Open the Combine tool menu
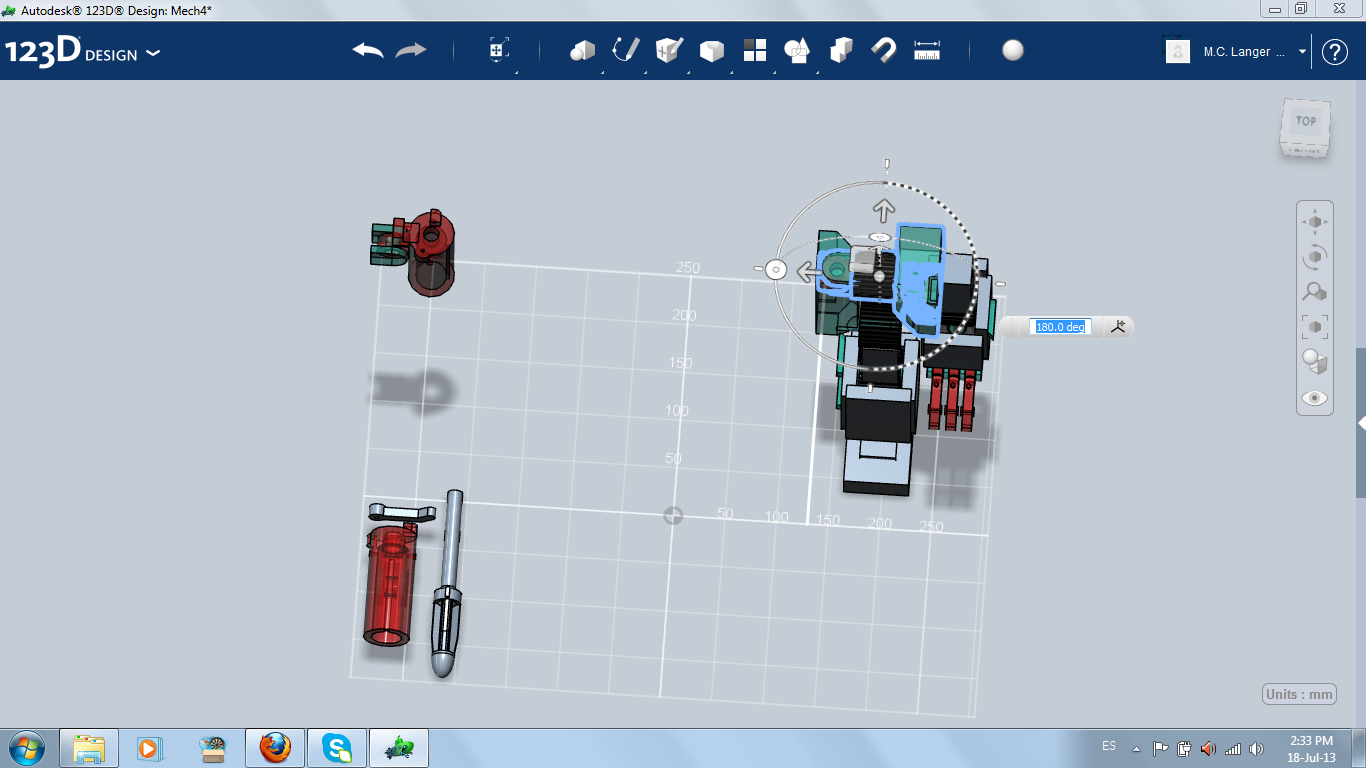The height and width of the screenshot is (768, 1366). click(841, 50)
